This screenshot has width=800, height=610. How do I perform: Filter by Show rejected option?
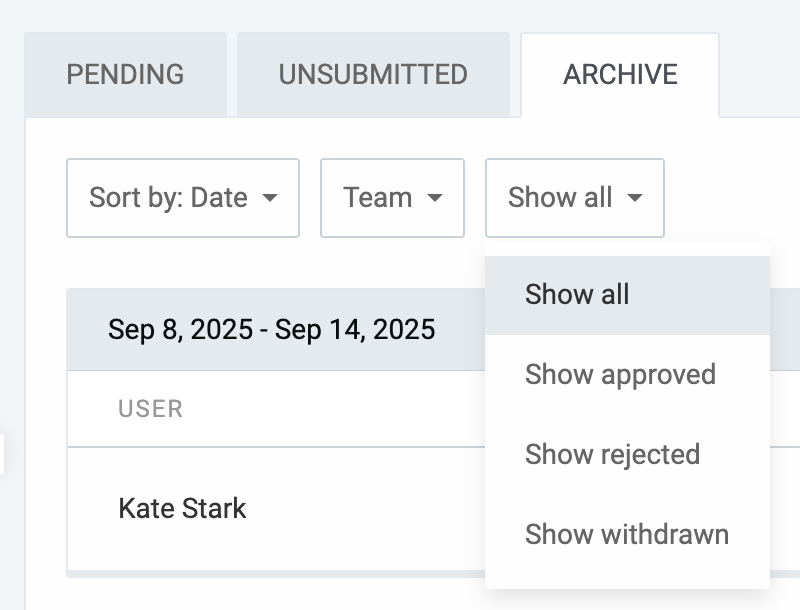(612, 454)
